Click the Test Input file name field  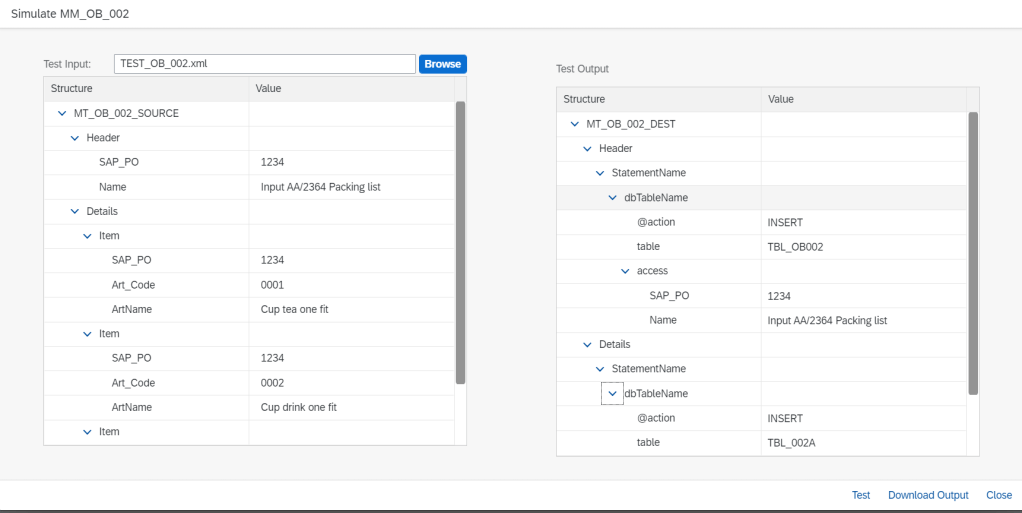pos(264,64)
